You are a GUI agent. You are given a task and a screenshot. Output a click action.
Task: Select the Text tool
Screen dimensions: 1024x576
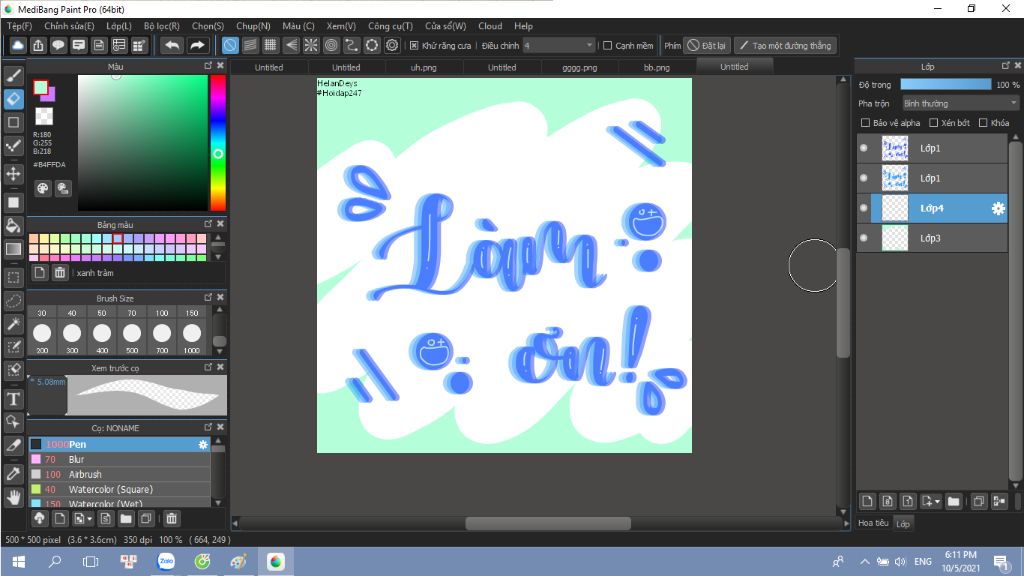click(x=13, y=399)
